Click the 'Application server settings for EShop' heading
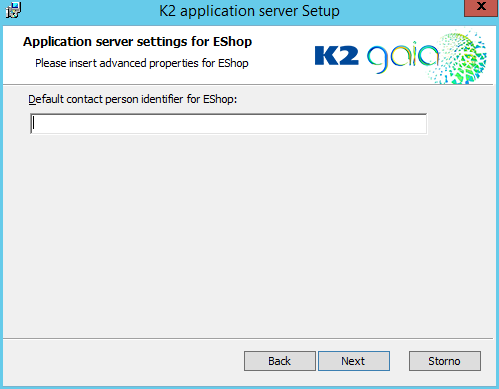 [x=137, y=42]
